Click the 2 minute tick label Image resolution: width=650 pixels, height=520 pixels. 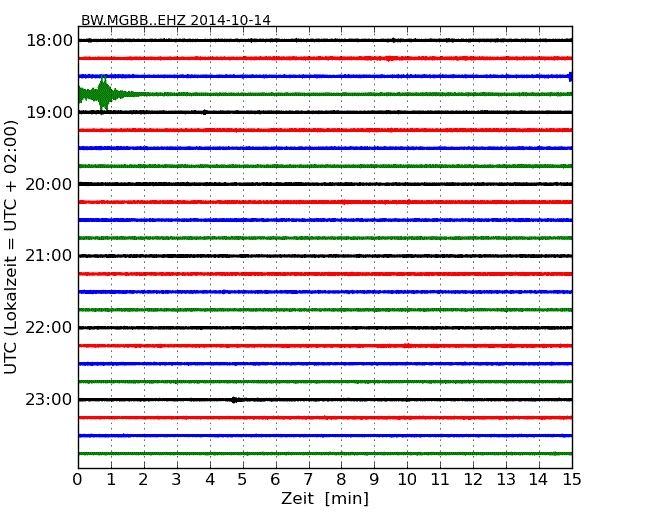pos(143,480)
